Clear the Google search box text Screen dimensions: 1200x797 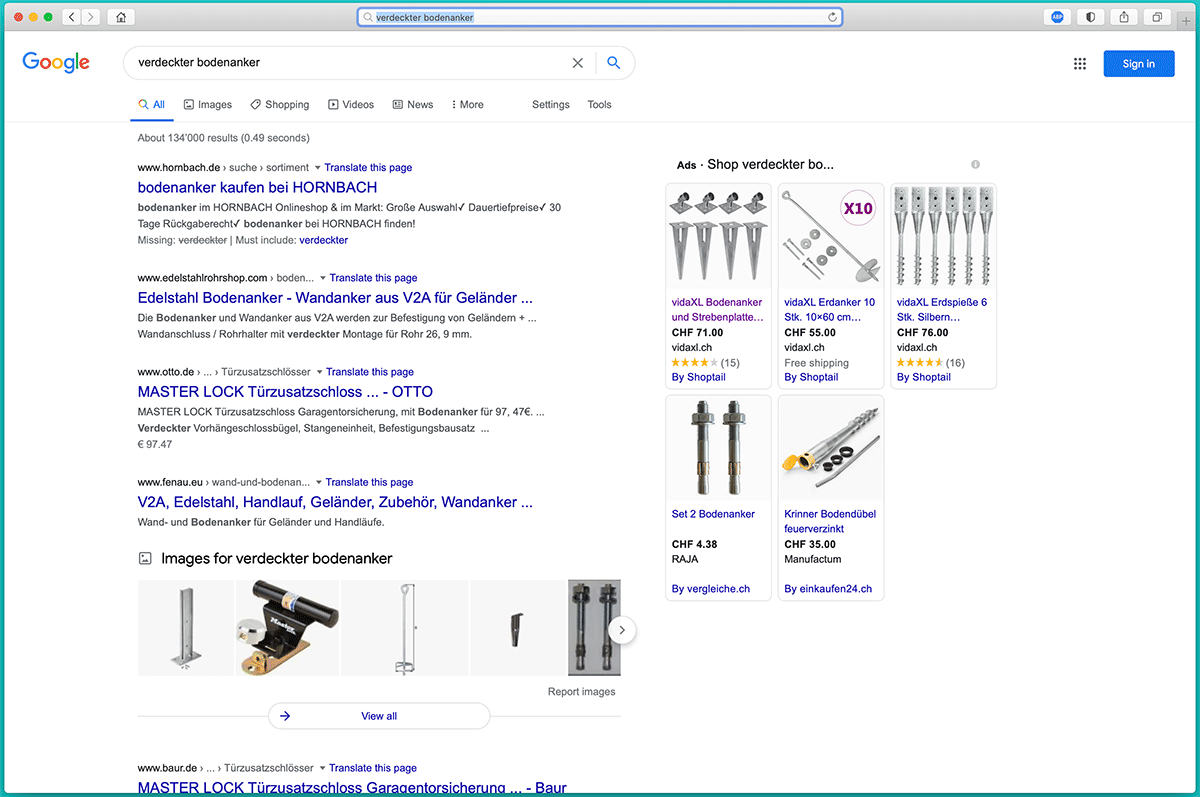[578, 63]
